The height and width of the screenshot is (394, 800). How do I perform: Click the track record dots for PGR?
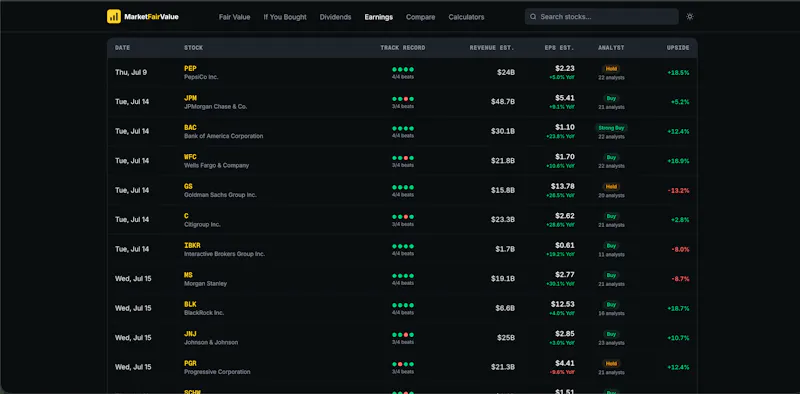(x=403, y=364)
